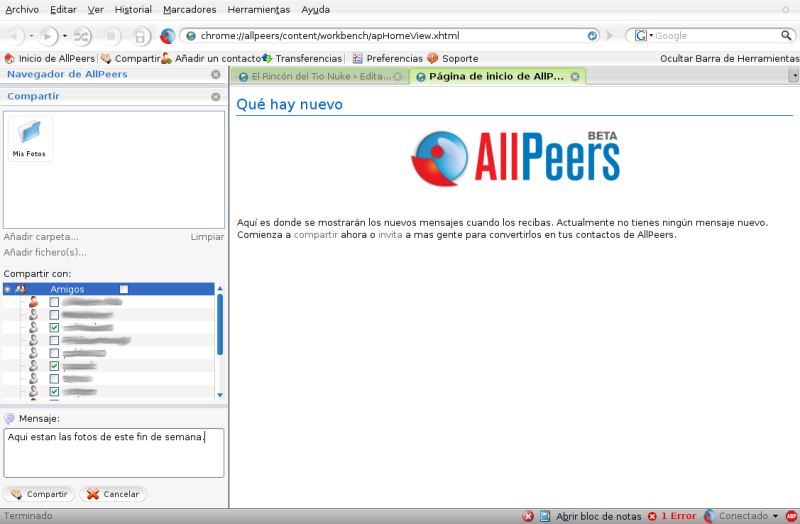Click the scroll up arrow of the contact list
This screenshot has height=524, width=800.
point(220,288)
